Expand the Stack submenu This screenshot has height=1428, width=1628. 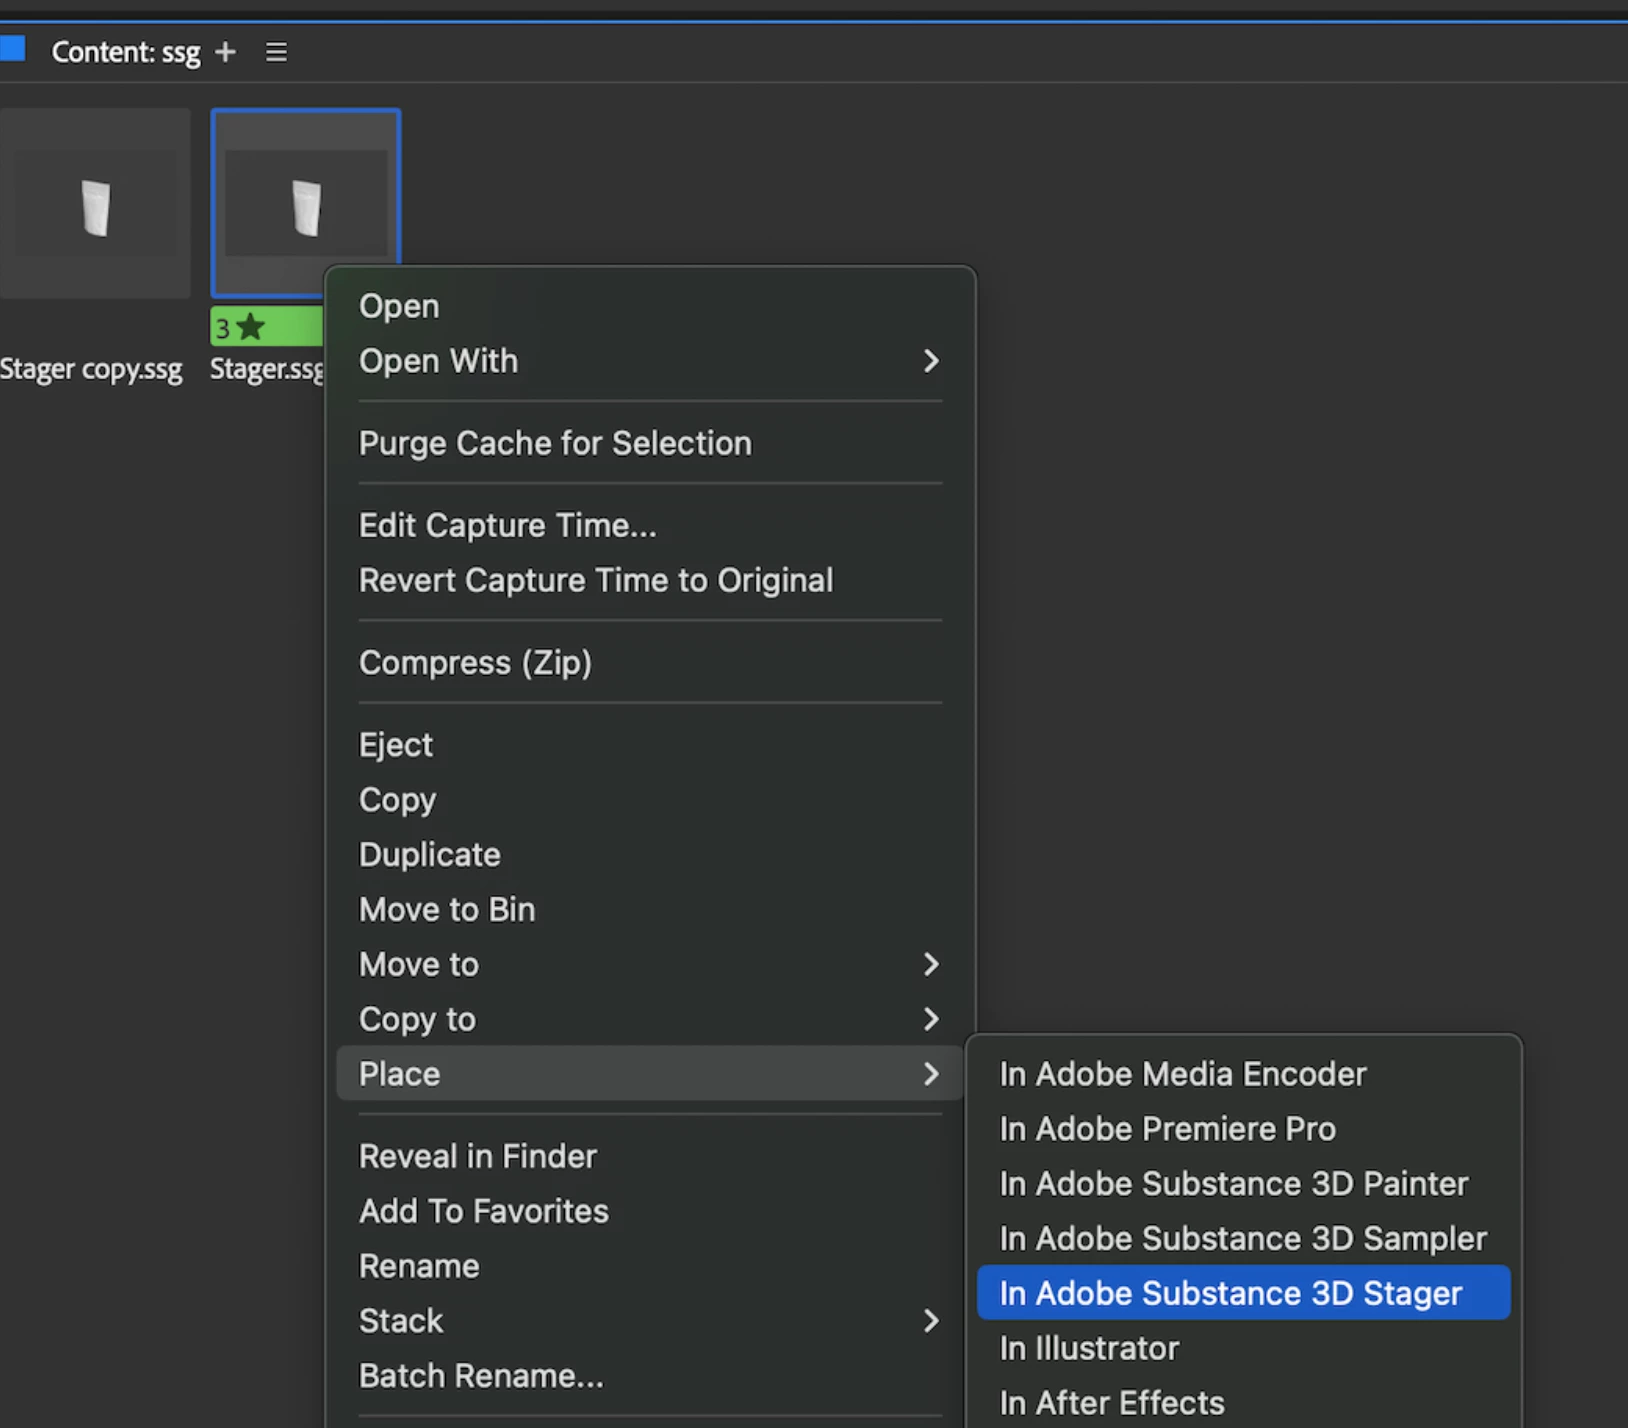coord(650,1321)
